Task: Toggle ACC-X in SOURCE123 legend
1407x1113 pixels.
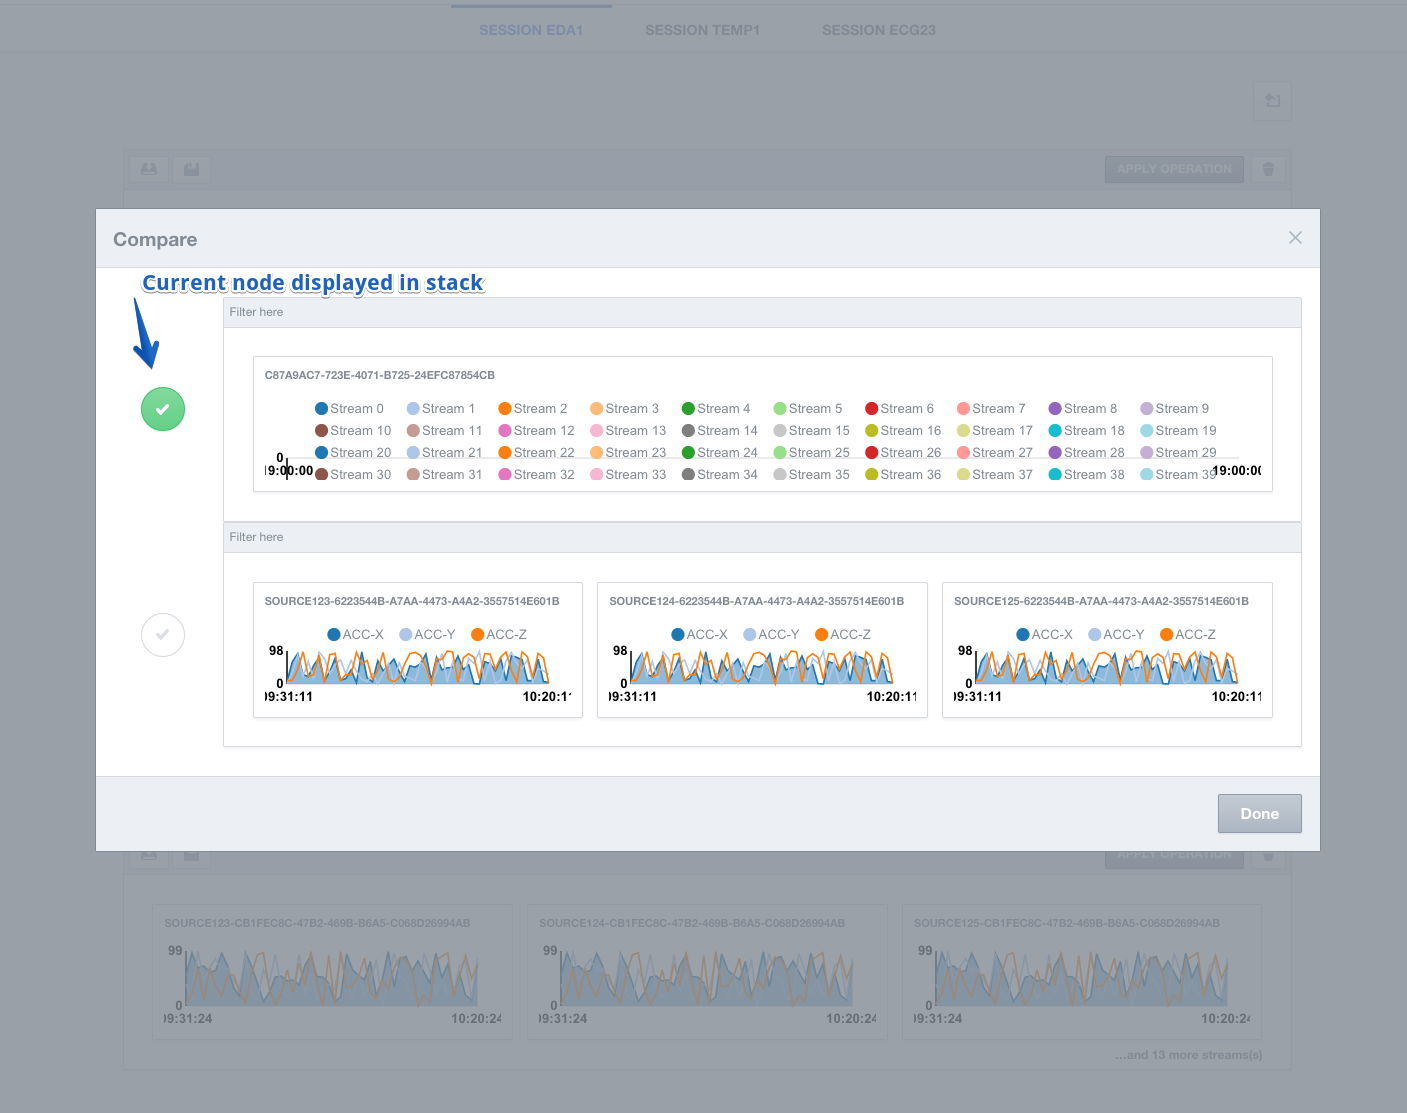Action: point(356,634)
